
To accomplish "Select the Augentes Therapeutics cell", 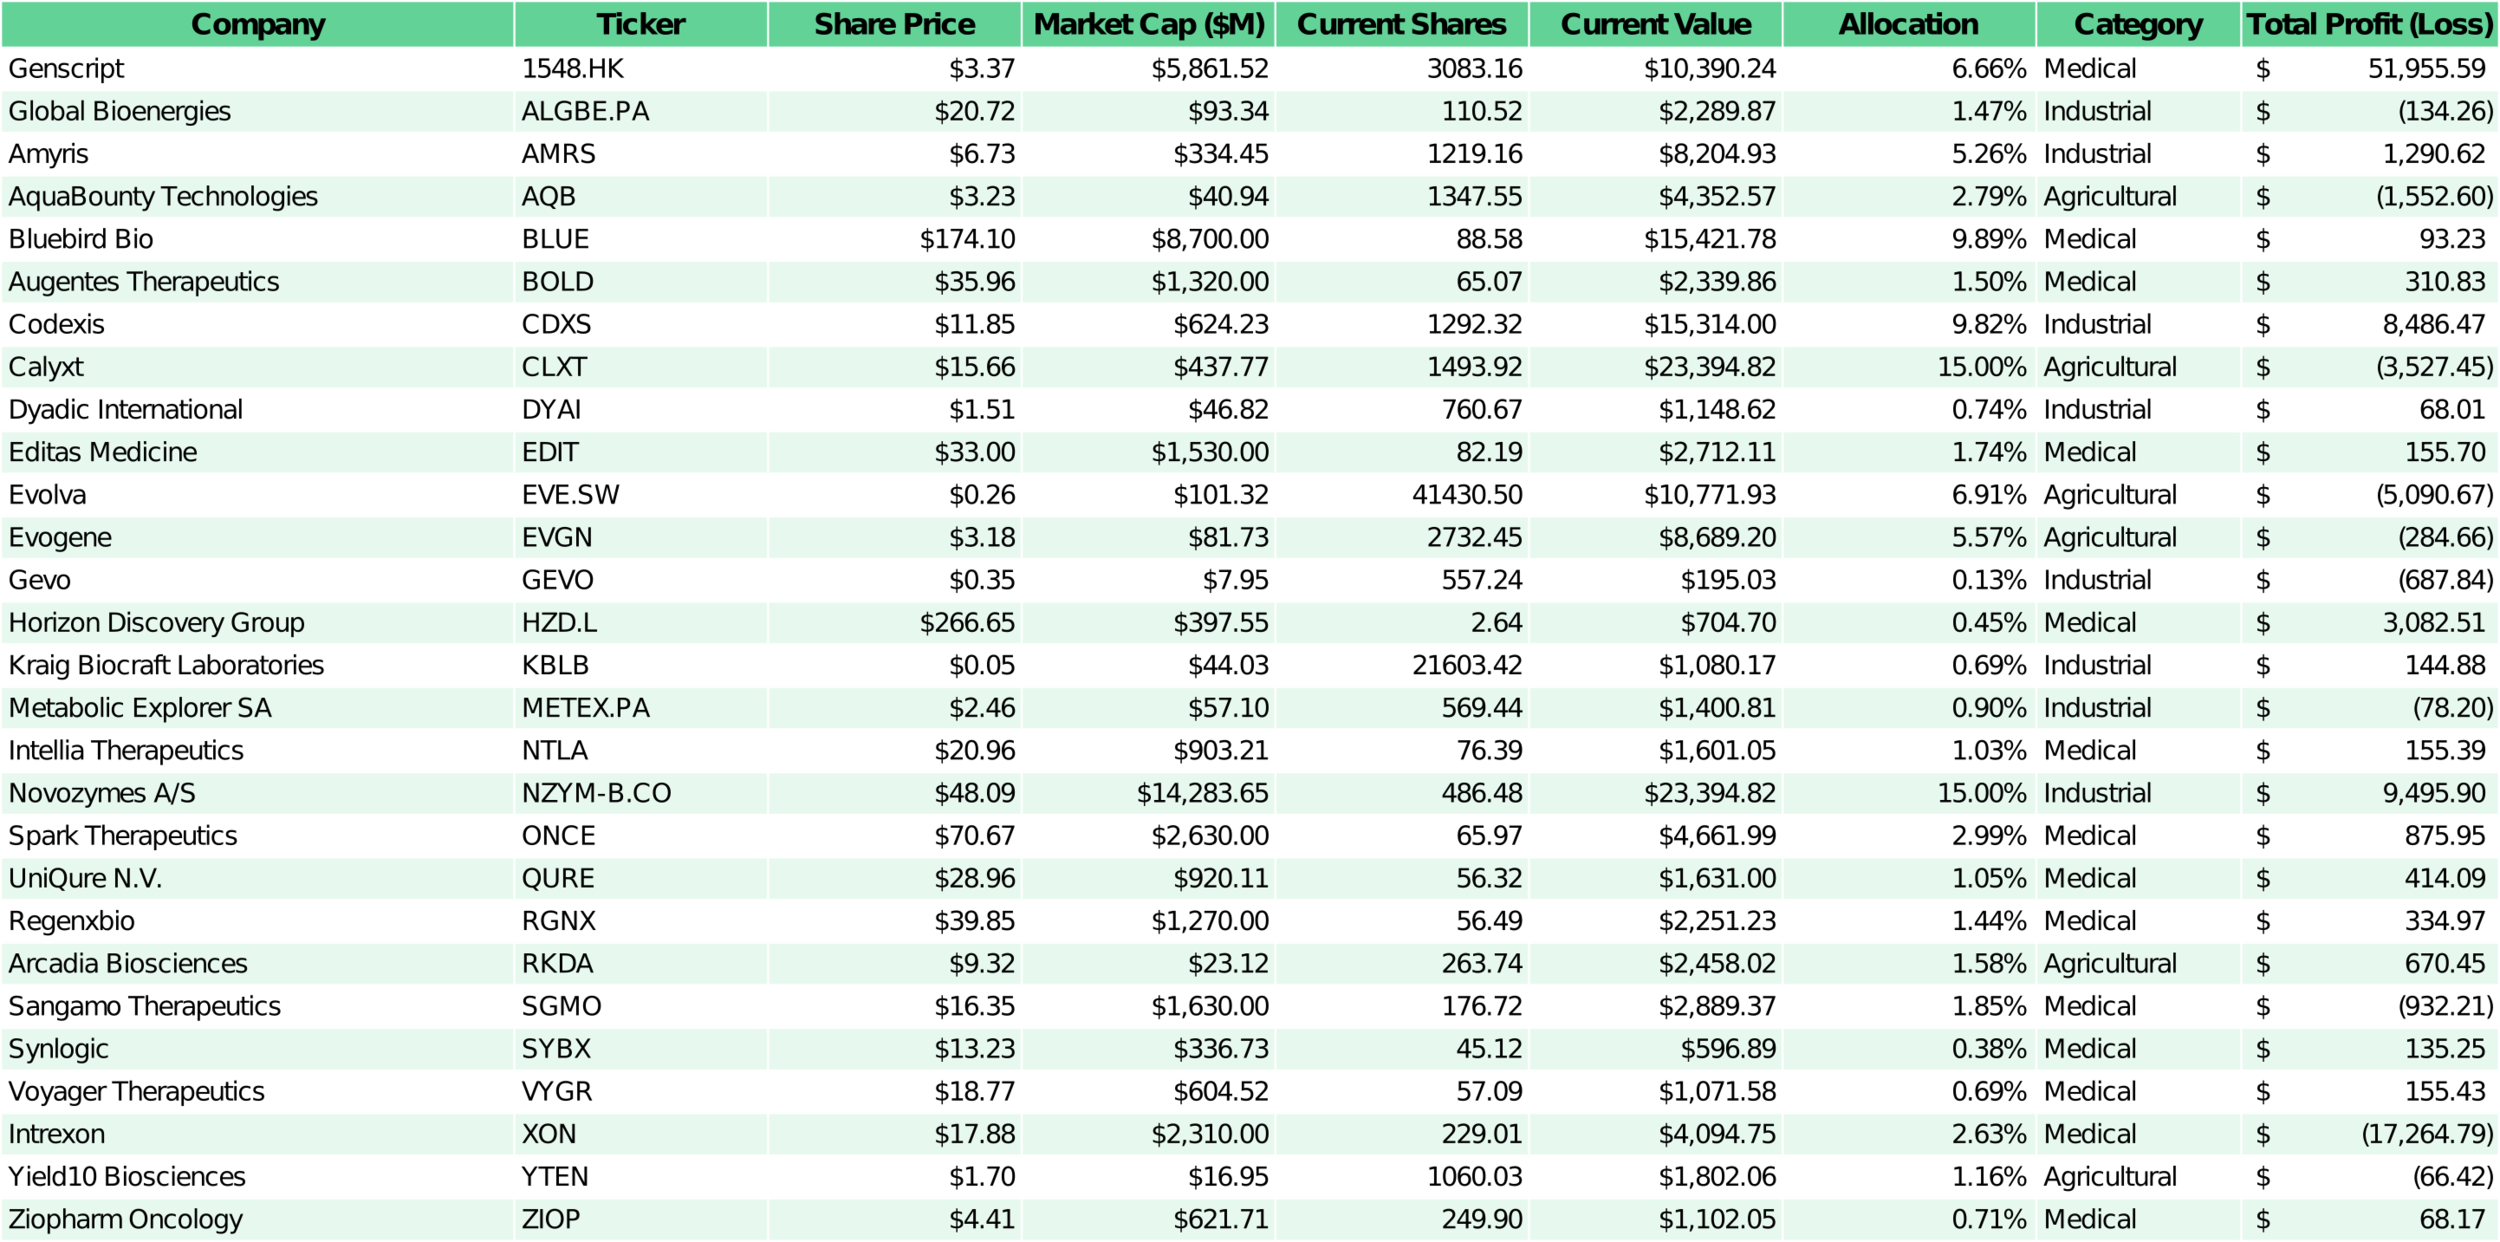I will click(258, 282).
